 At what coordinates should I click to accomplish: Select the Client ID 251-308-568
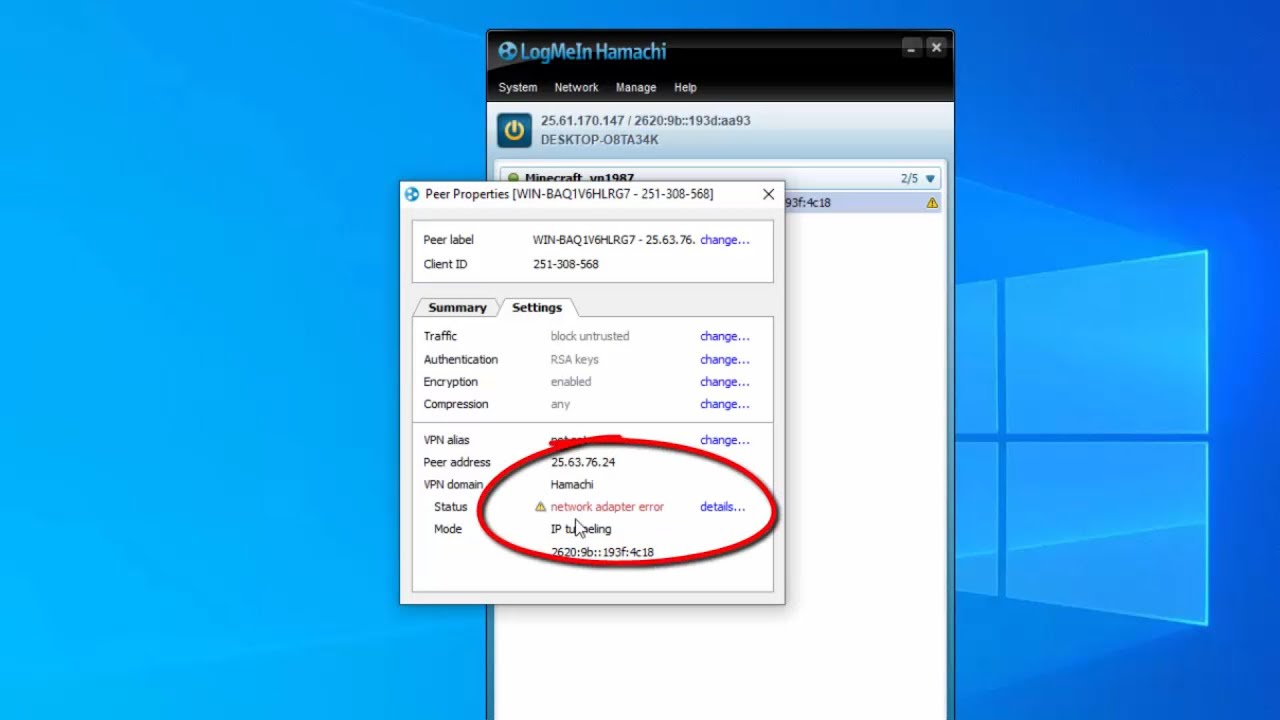(566, 265)
